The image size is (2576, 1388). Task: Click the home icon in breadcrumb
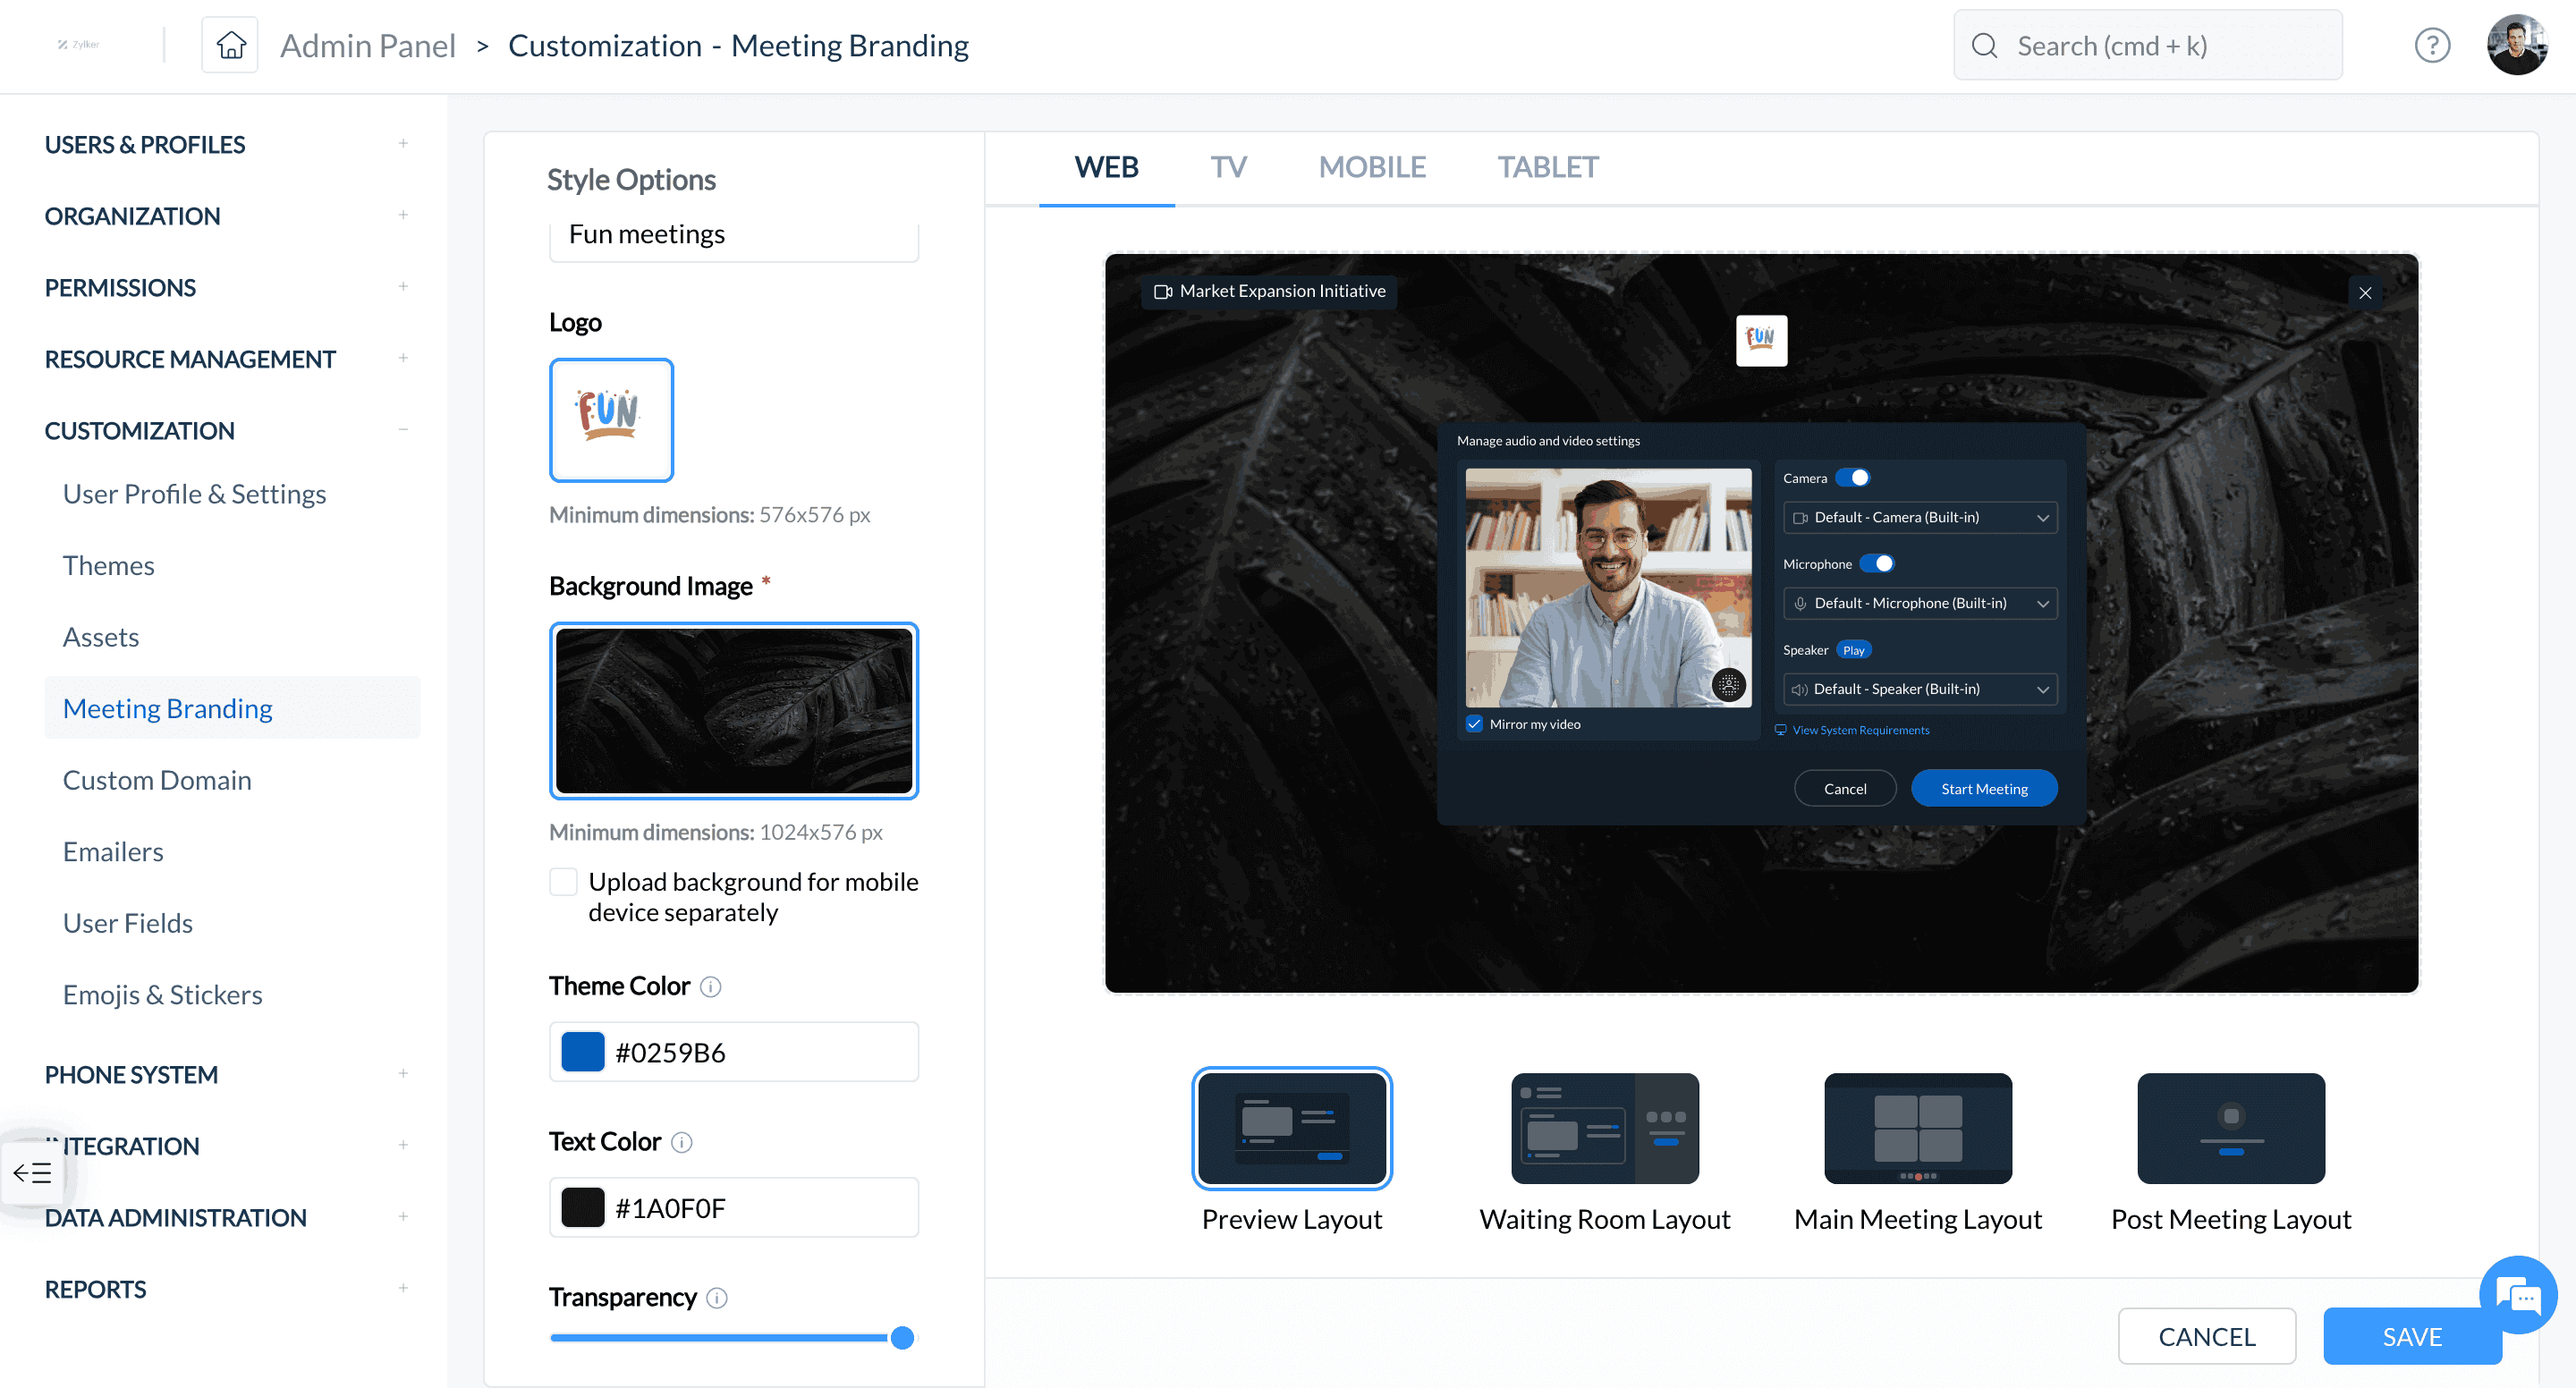pos(230,45)
